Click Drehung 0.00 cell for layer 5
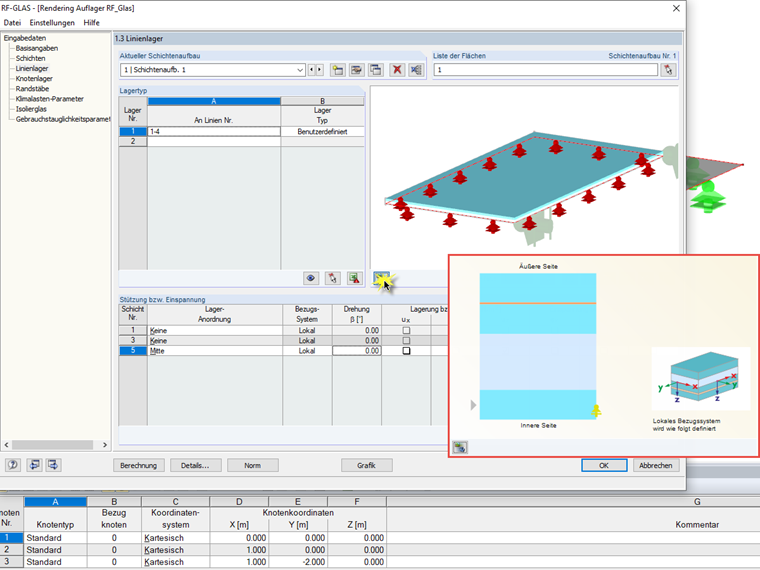 pos(357,351)
